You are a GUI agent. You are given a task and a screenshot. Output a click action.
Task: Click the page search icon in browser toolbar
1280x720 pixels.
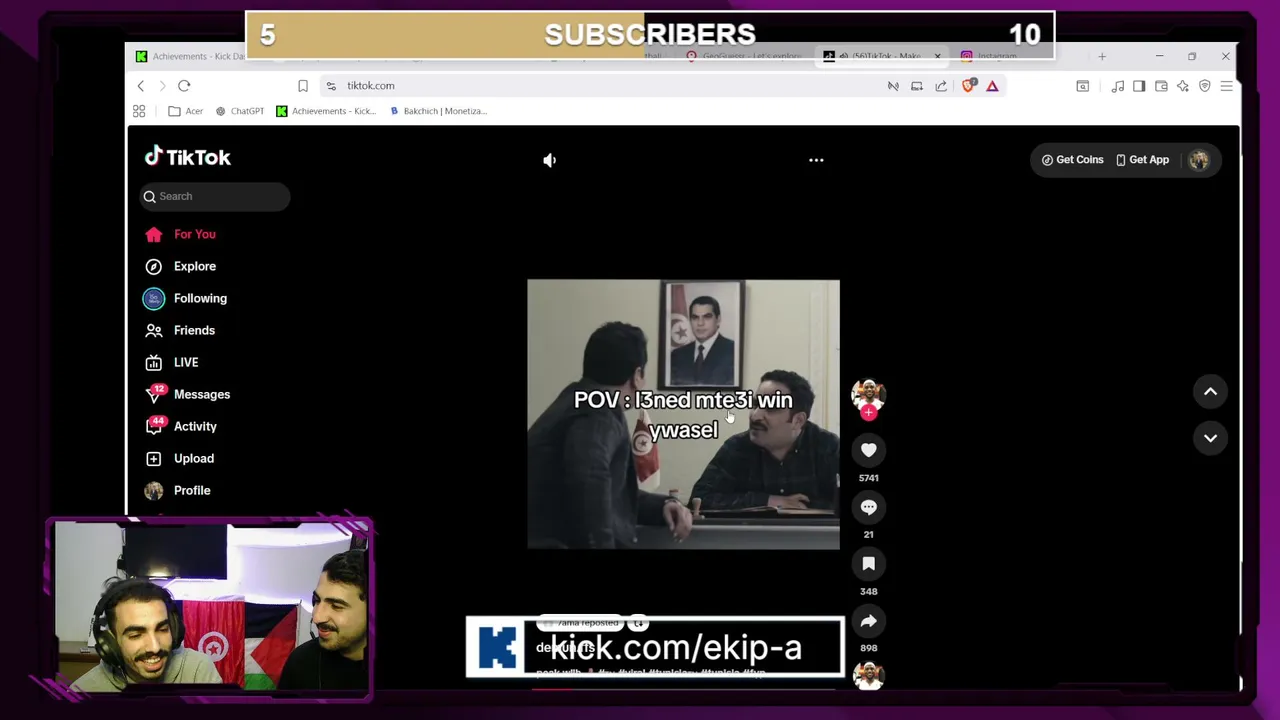click(1082, 86)
